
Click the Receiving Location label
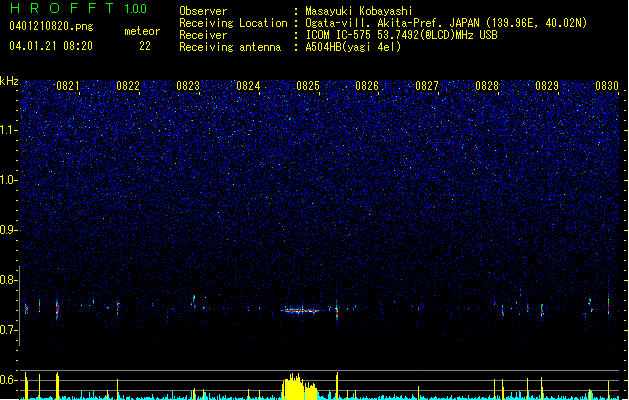point(233,23)
